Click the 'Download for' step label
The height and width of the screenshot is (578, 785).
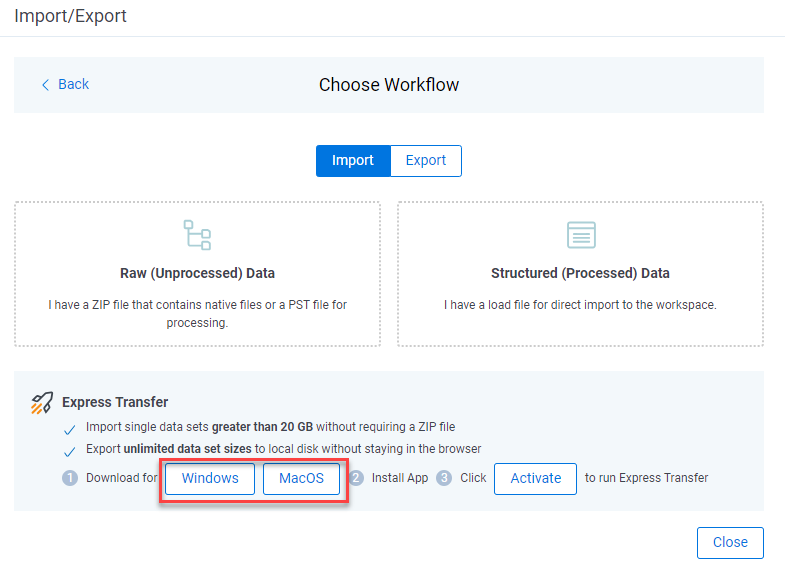(122, 478)
